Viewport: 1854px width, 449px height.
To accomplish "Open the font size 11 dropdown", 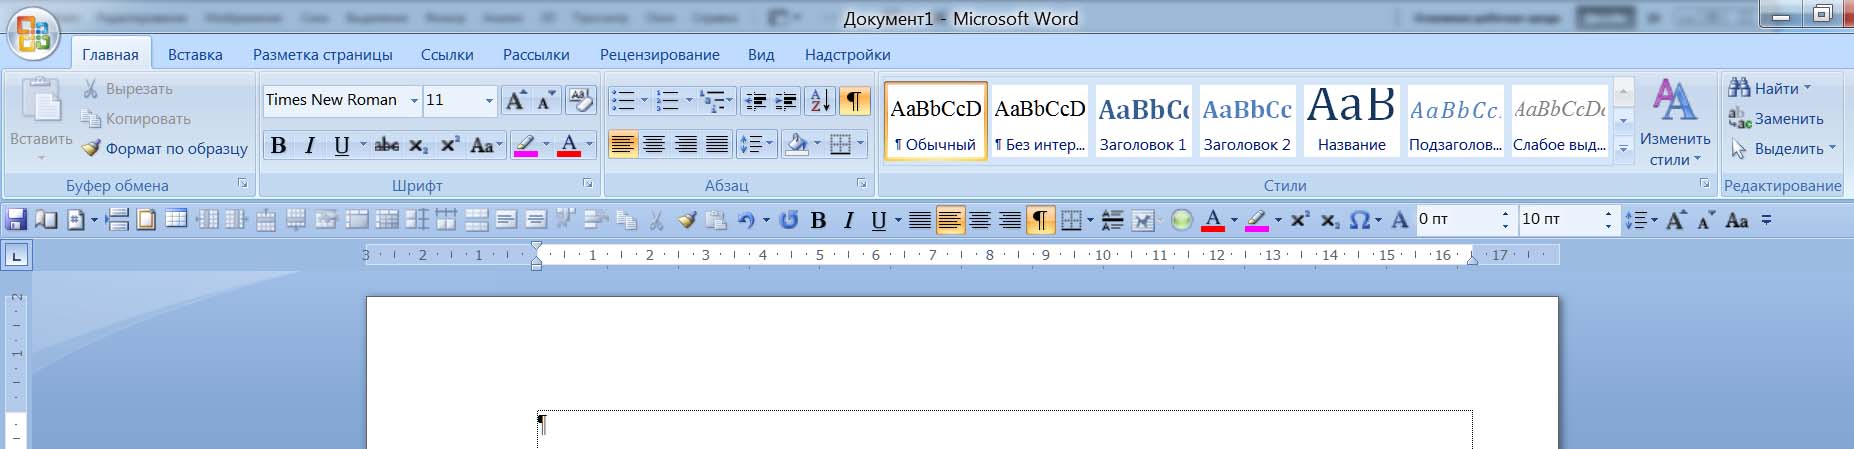I will 489,101.
